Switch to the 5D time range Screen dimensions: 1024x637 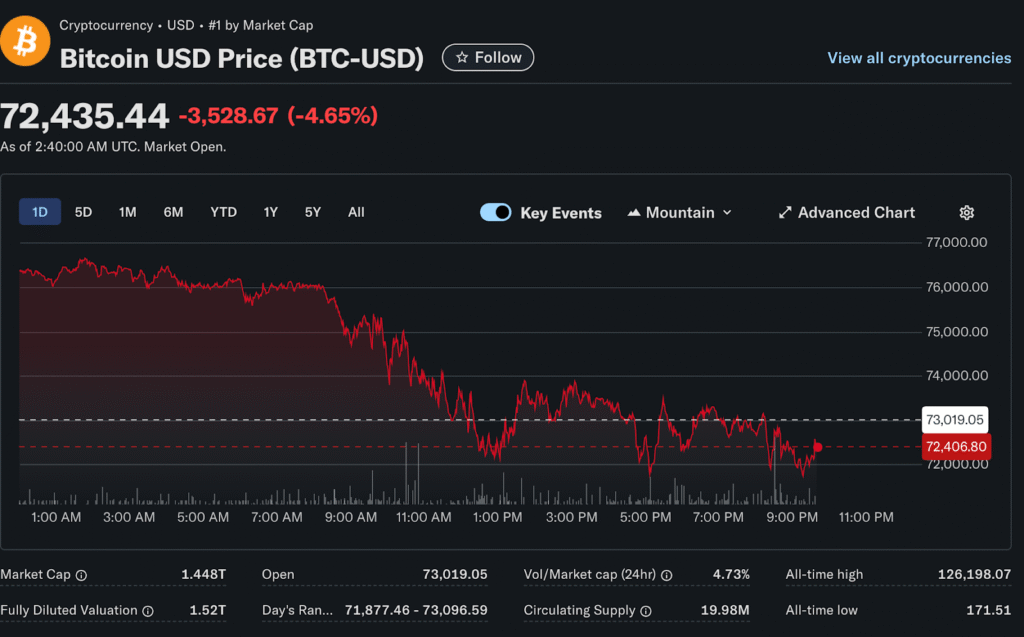84,212
